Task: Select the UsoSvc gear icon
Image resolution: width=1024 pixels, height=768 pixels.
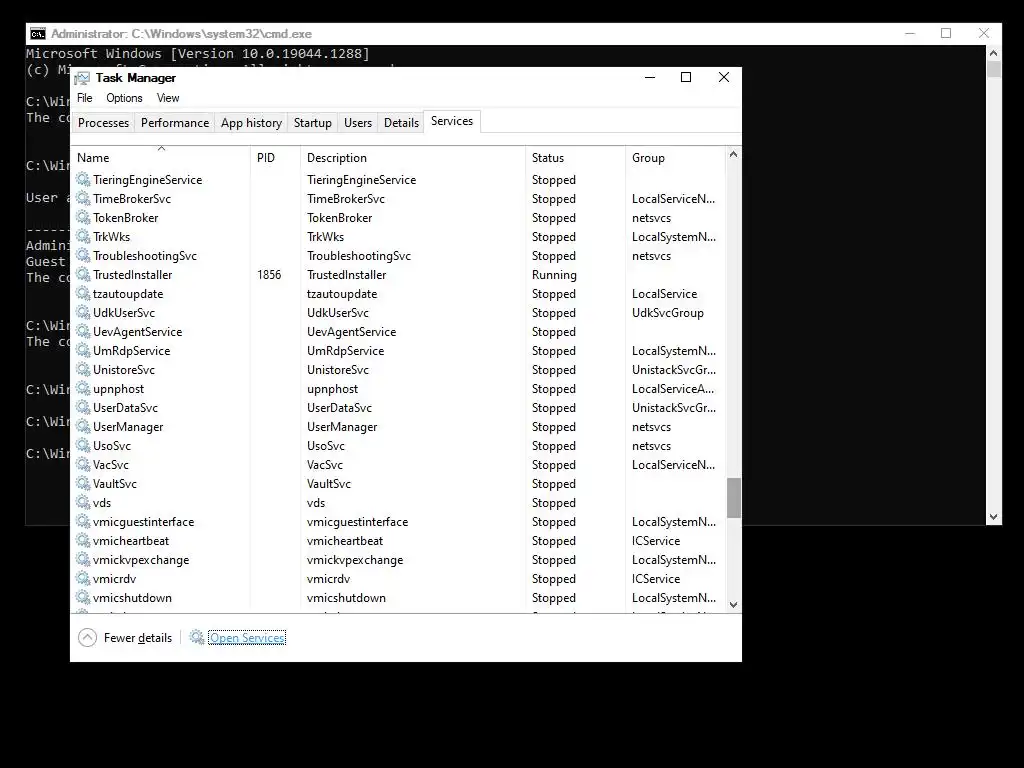Action: click(x=83, y=444)
